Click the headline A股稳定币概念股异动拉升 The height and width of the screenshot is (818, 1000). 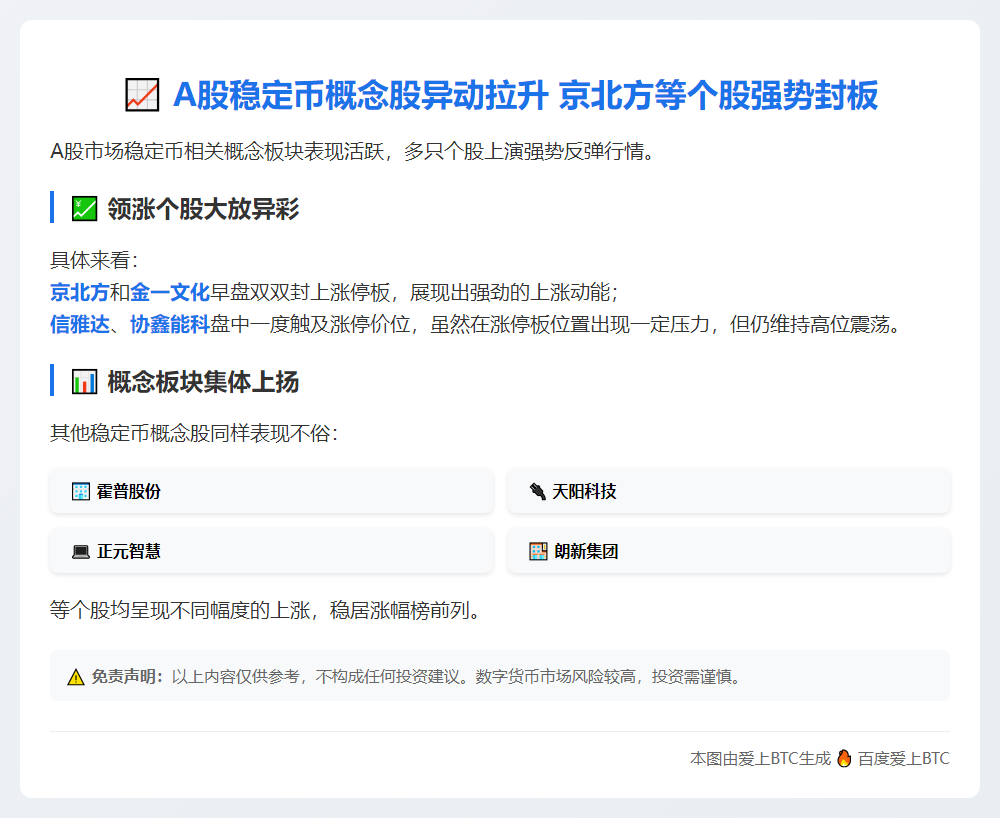pyautogui.click(x=360, y=96)
